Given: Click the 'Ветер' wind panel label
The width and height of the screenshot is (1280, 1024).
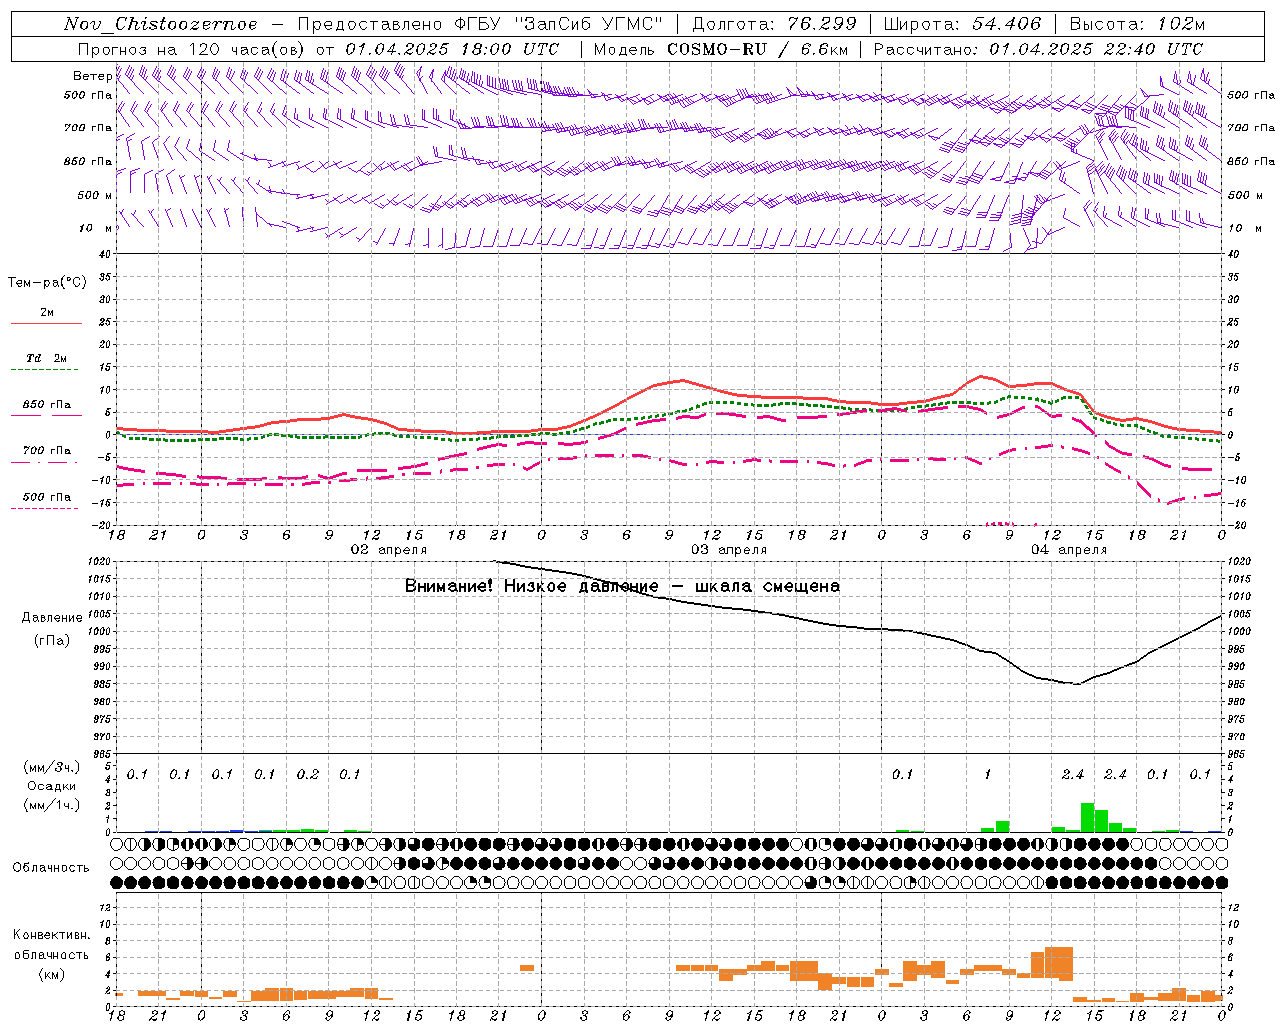Looking at the screenshot, I should click(92, 76).
